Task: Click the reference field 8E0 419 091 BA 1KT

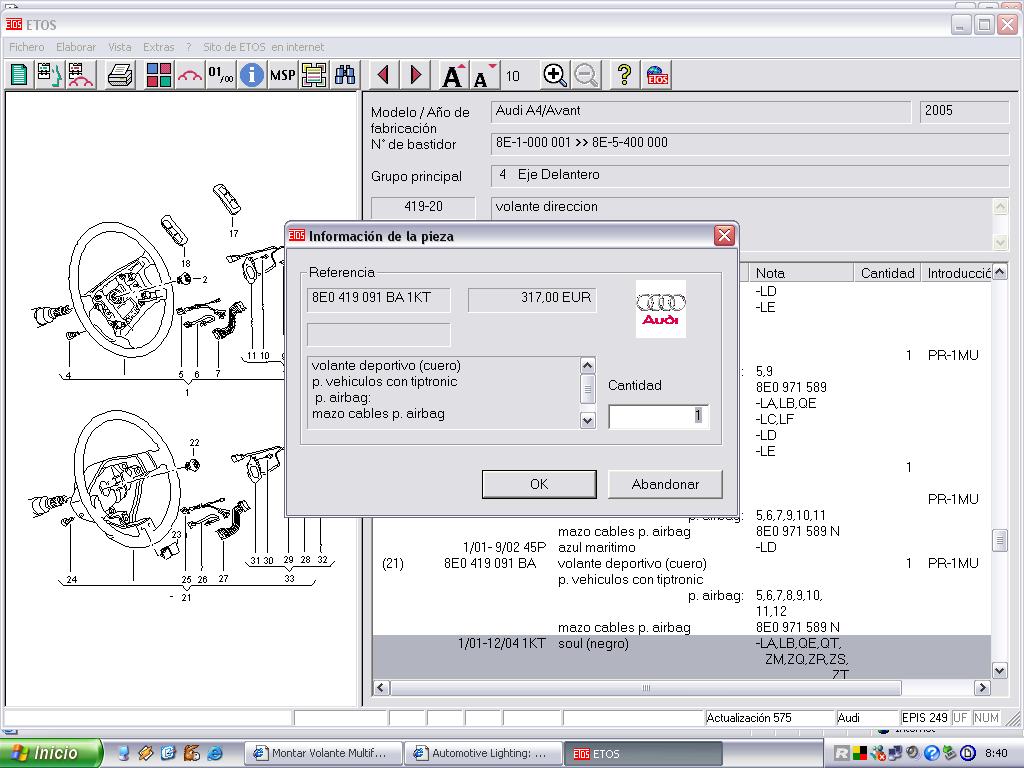Action: [x=379, y=298]
